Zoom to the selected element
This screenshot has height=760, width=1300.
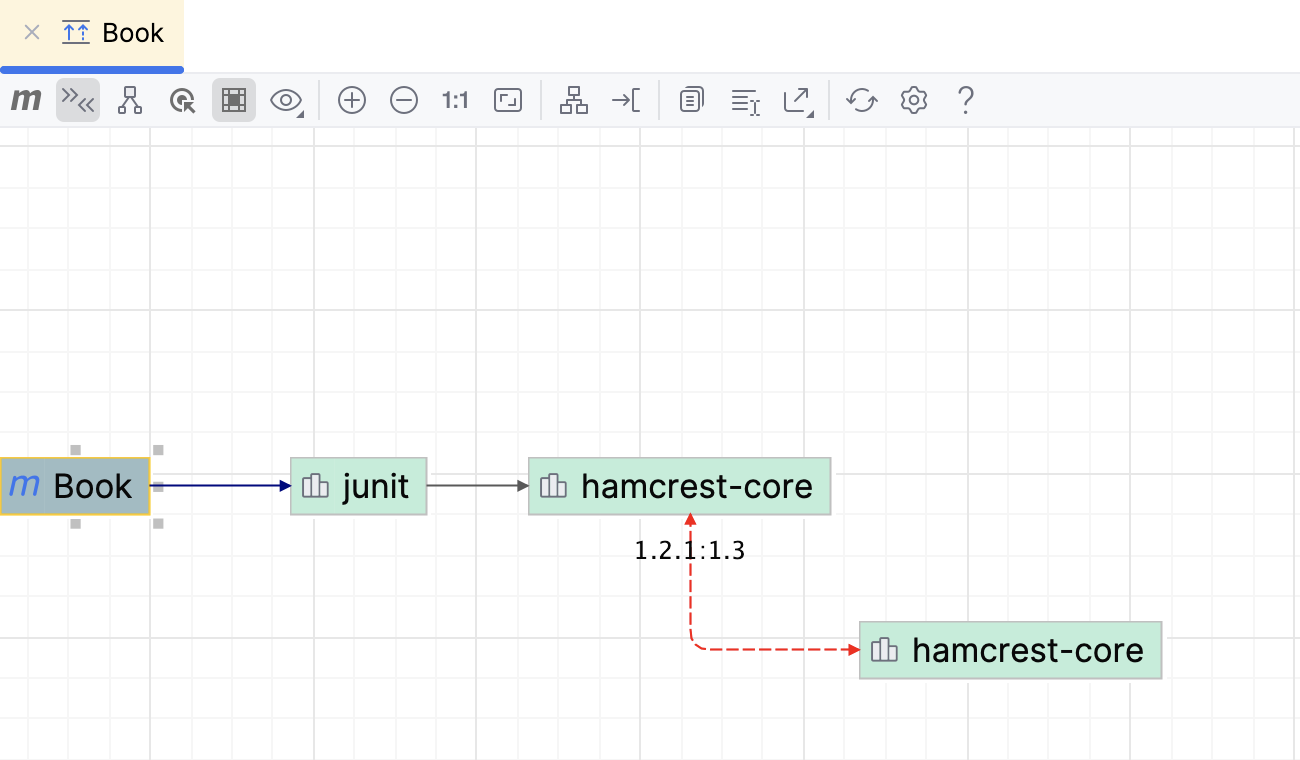pyautogui.click(x=182, y=100)
